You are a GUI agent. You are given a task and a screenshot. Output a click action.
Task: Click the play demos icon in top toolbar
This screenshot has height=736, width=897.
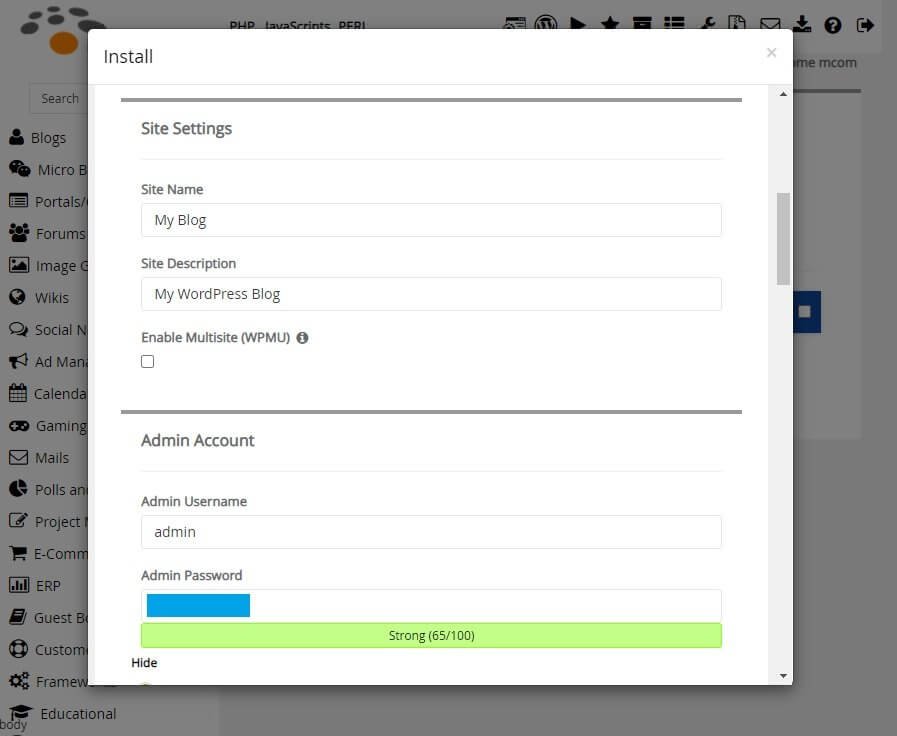point(578,25)
